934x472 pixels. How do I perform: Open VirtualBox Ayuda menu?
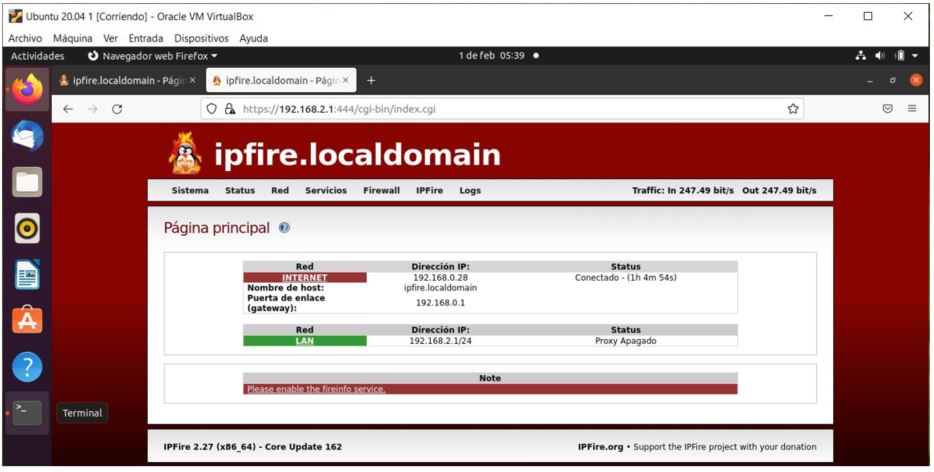(x=253, y=38)
